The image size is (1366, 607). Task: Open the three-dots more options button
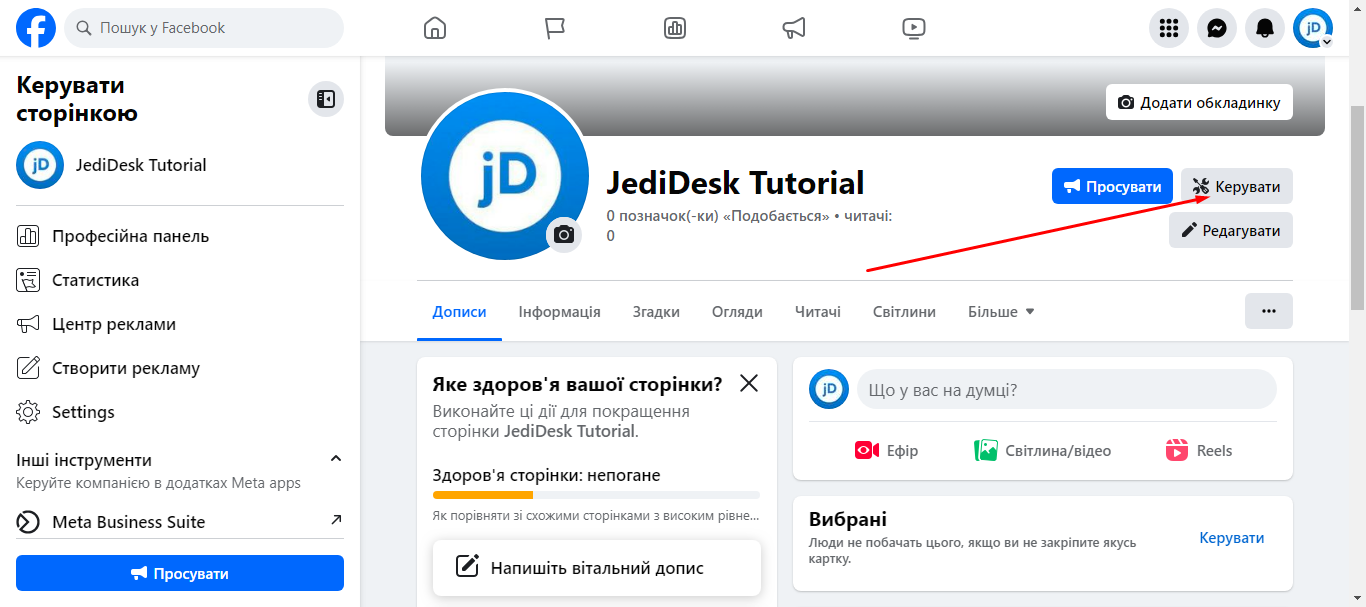(x=1269, y=311)
